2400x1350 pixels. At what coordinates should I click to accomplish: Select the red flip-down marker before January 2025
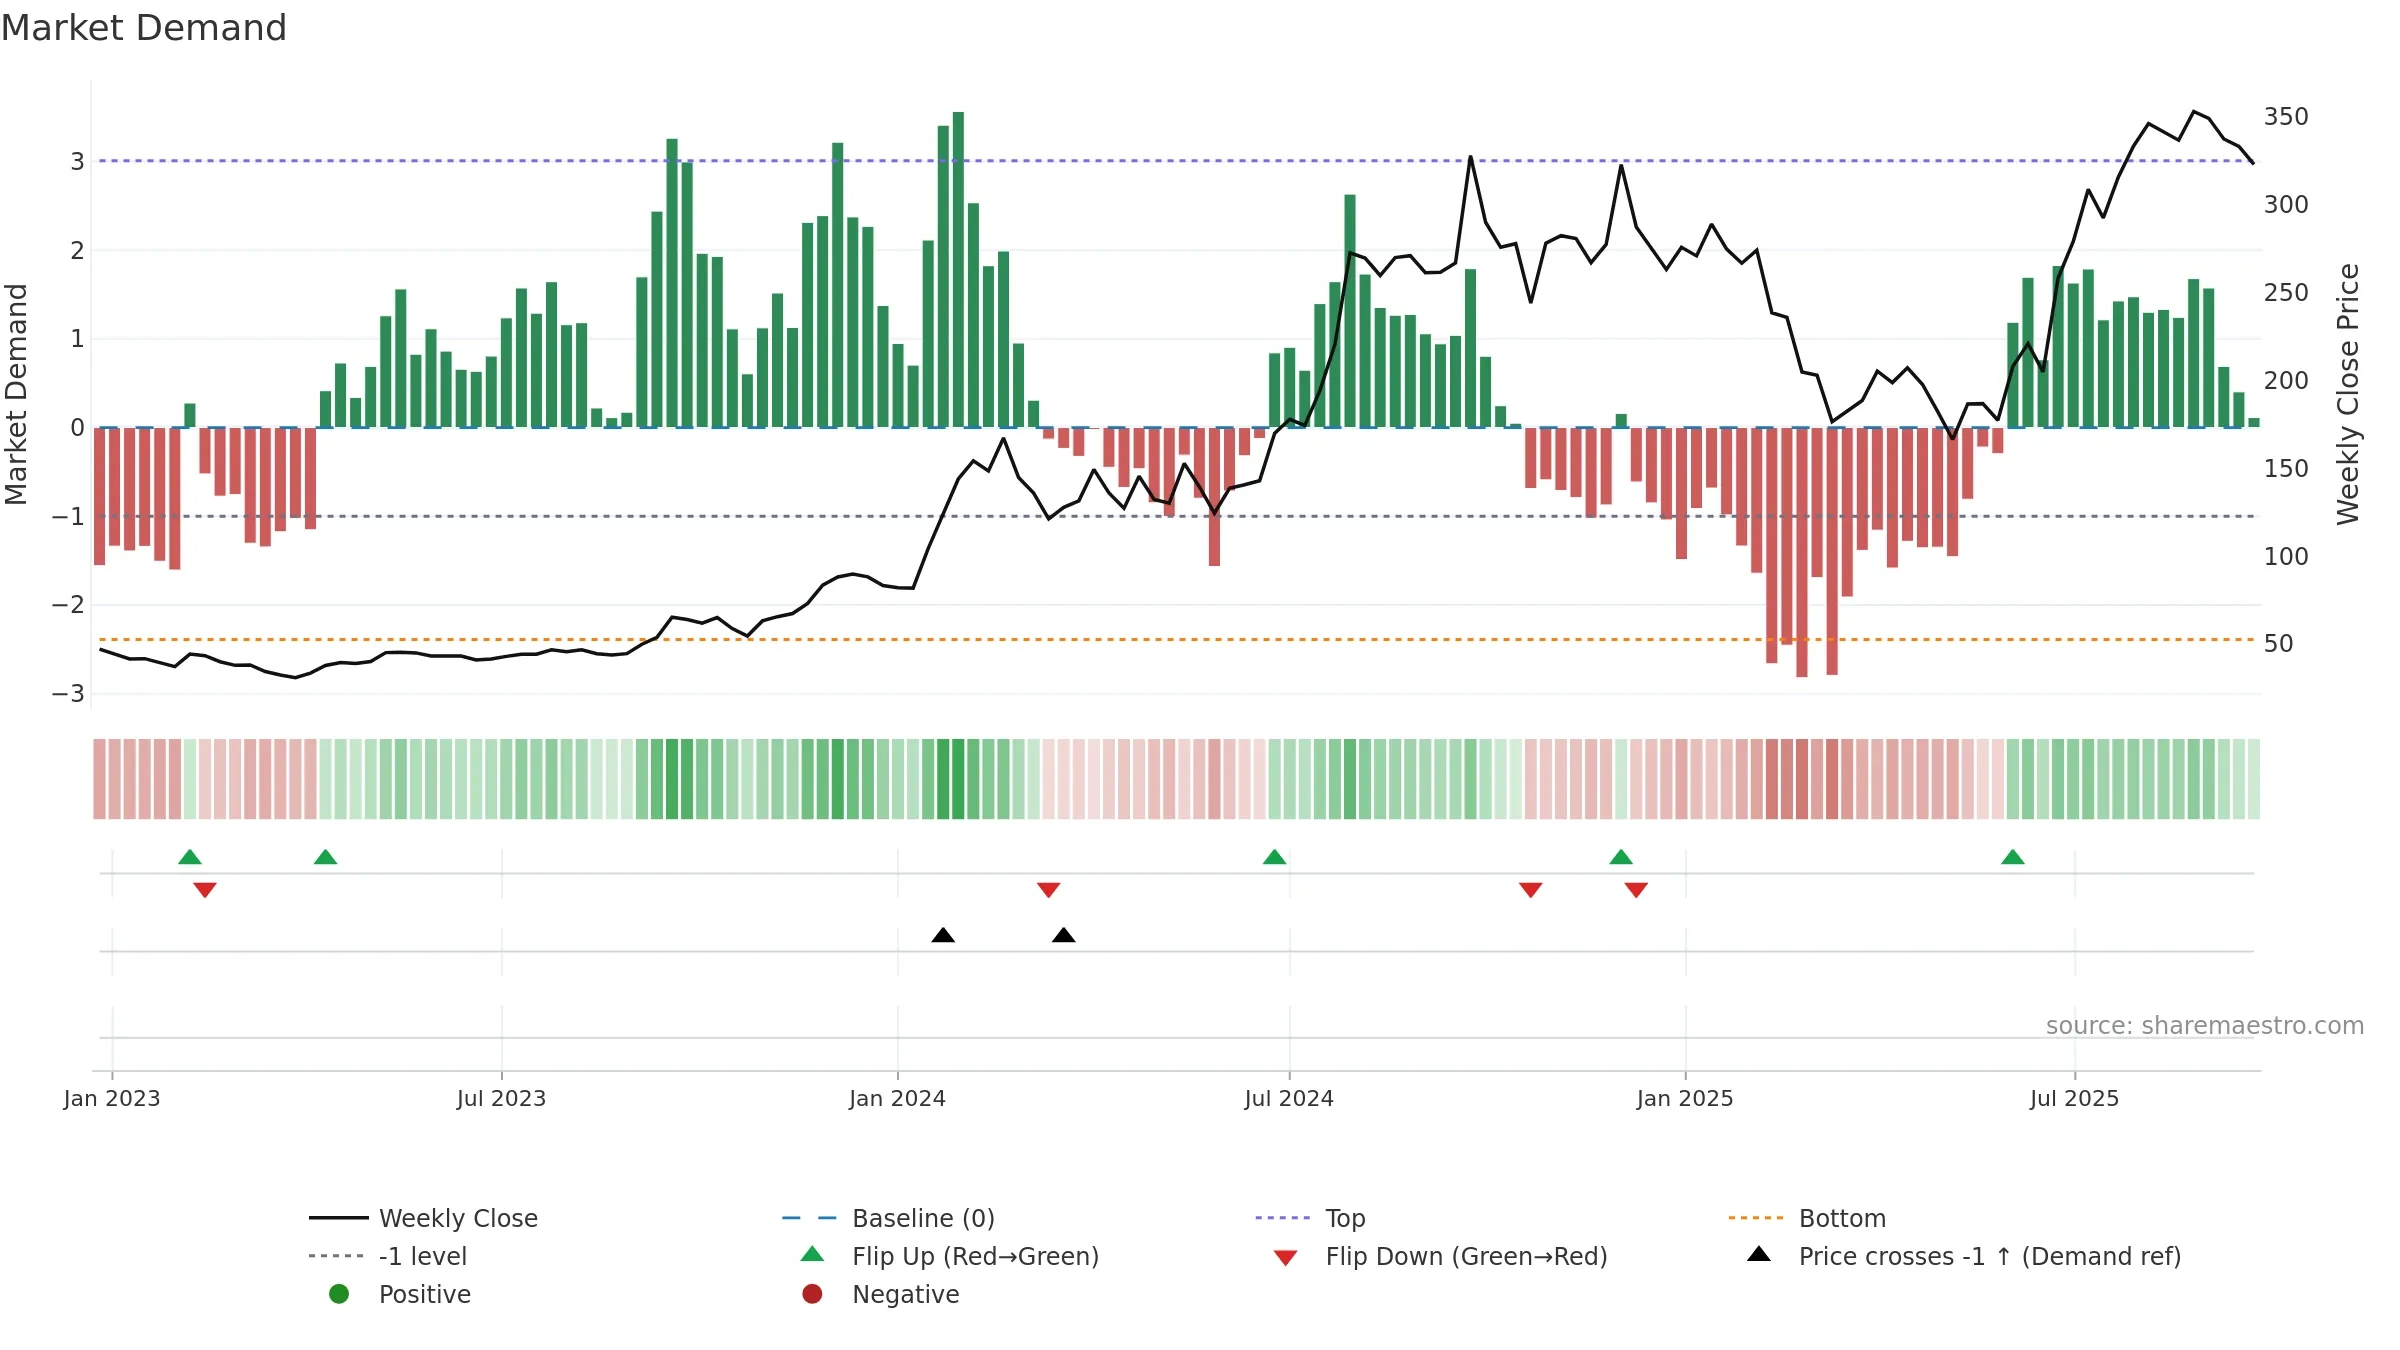click(x=1636, y=890)
